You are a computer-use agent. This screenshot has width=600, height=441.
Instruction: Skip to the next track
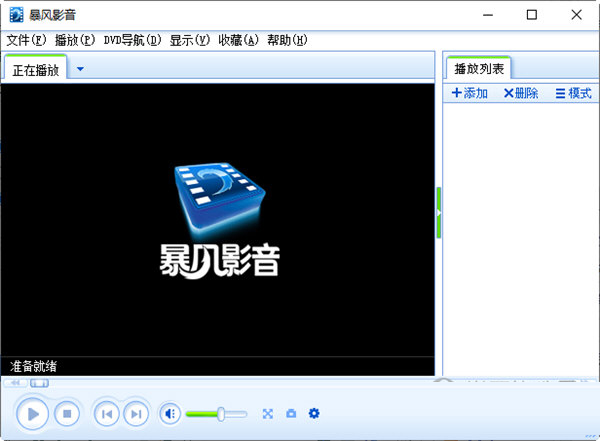coord(136,413)
